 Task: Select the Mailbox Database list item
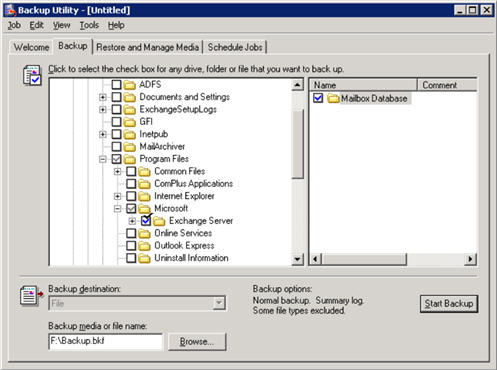[374, 98]
